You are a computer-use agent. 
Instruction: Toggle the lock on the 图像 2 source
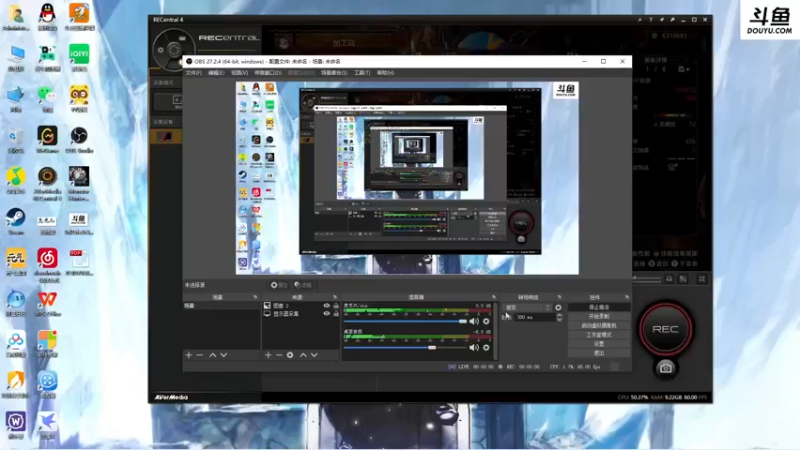(x=336, y=306)
